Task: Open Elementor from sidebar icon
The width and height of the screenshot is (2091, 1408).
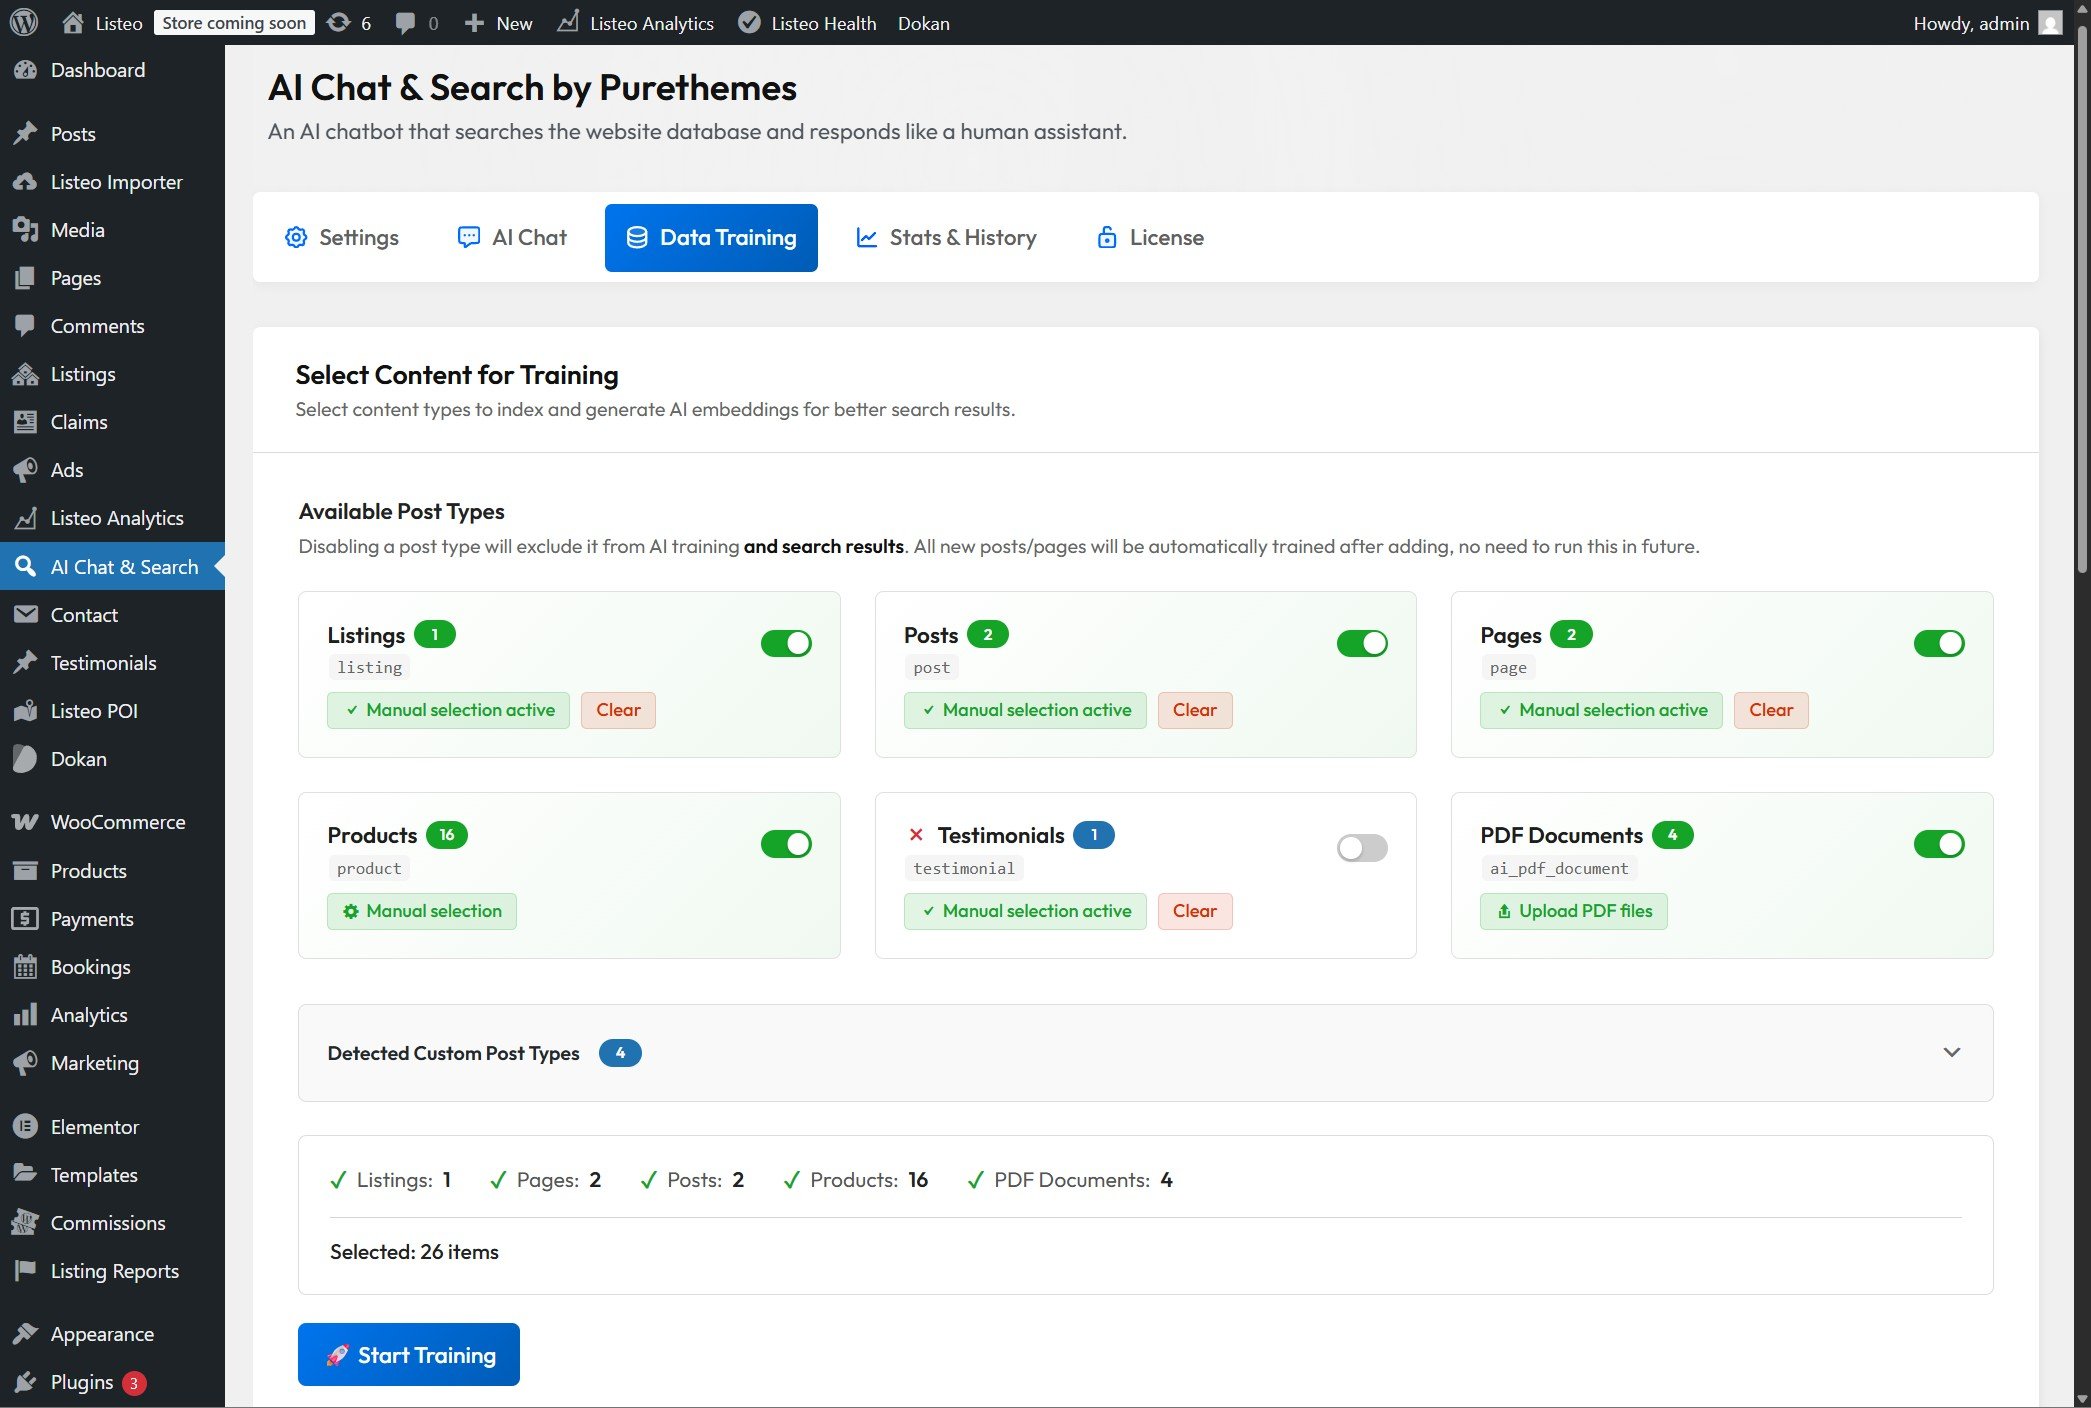Action: [x=25, y=1127]
